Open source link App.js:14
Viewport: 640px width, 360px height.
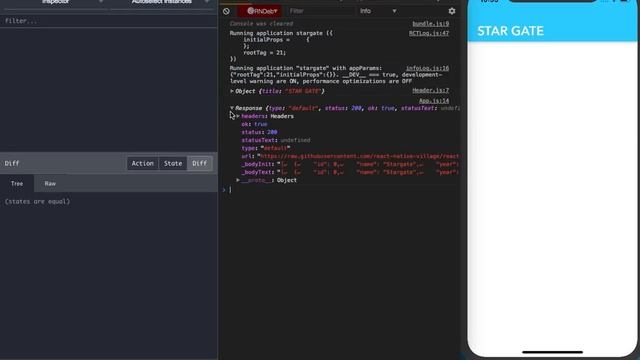click(x=434, y=101)
